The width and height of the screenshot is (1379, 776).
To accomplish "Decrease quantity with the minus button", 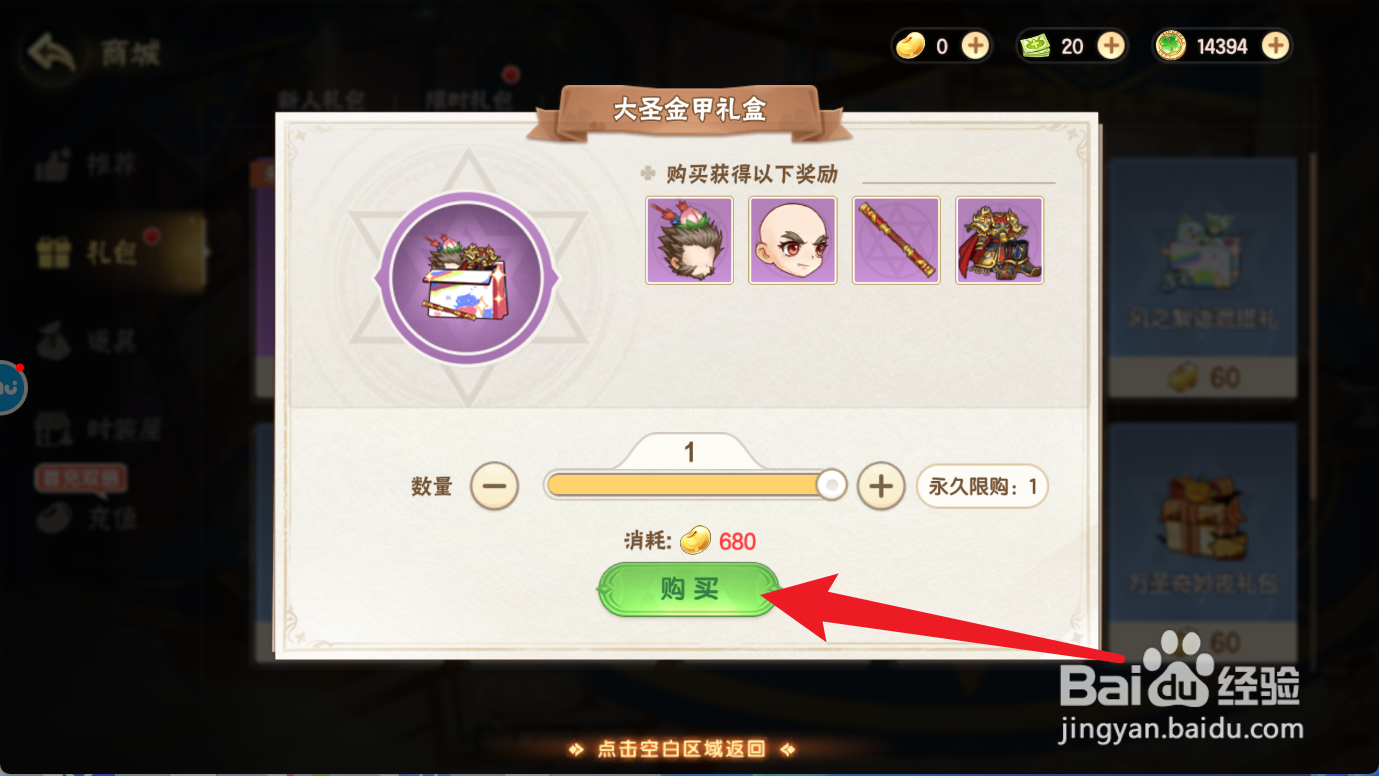I will pos(494,486).
